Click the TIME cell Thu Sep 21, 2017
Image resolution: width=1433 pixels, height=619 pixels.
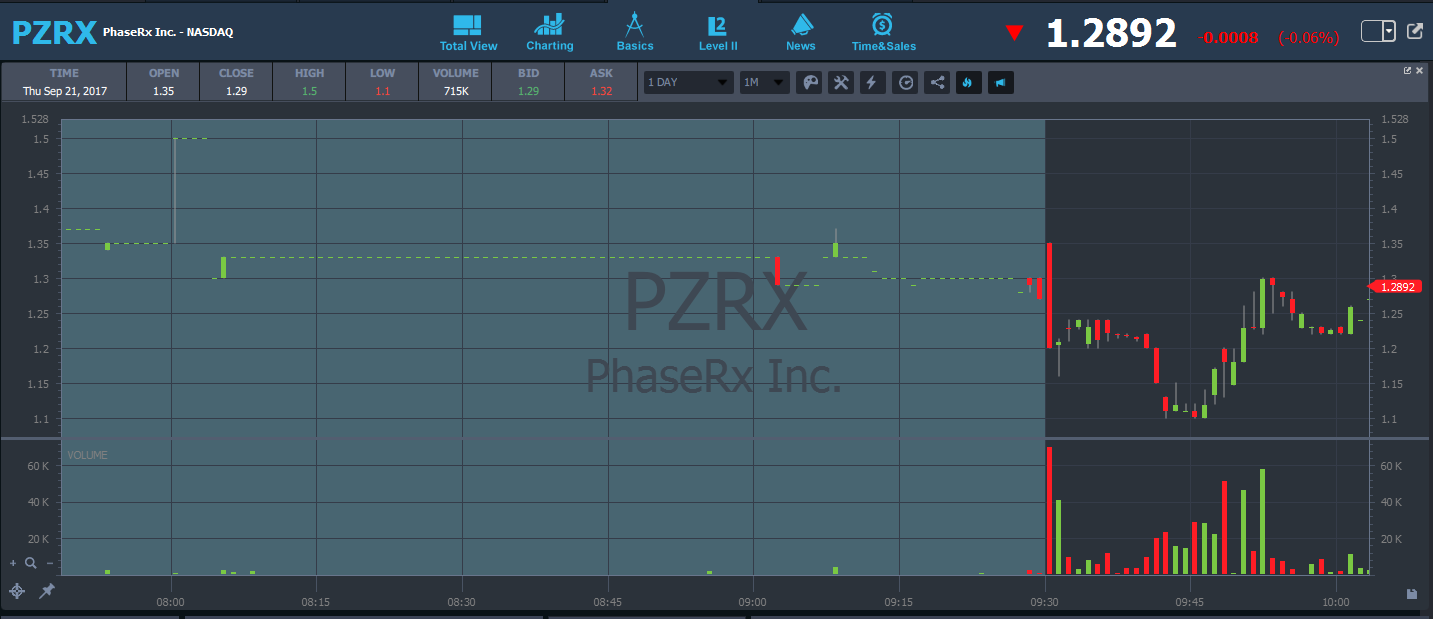click(x=64, y=82)
